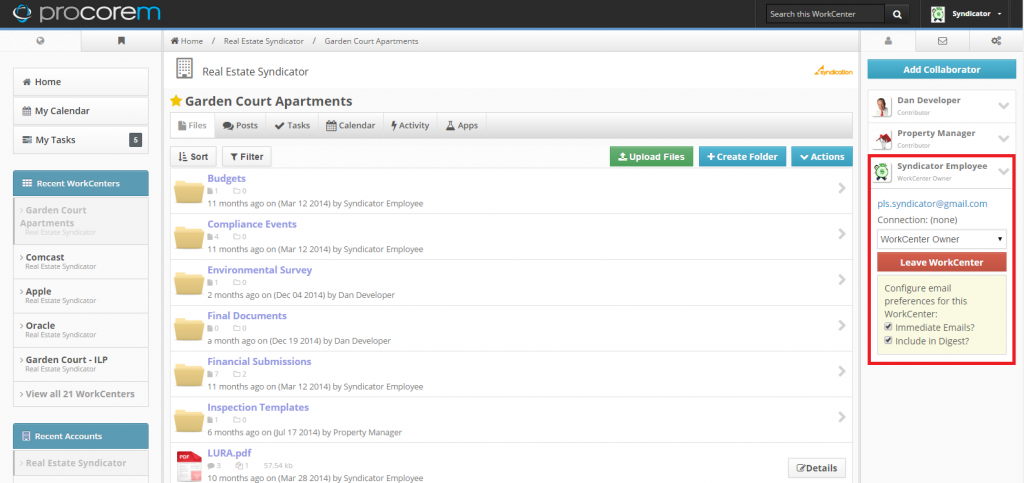Click the Final Documents folder icon
Screen dimensions: 1024x483
tap(189, 328)
